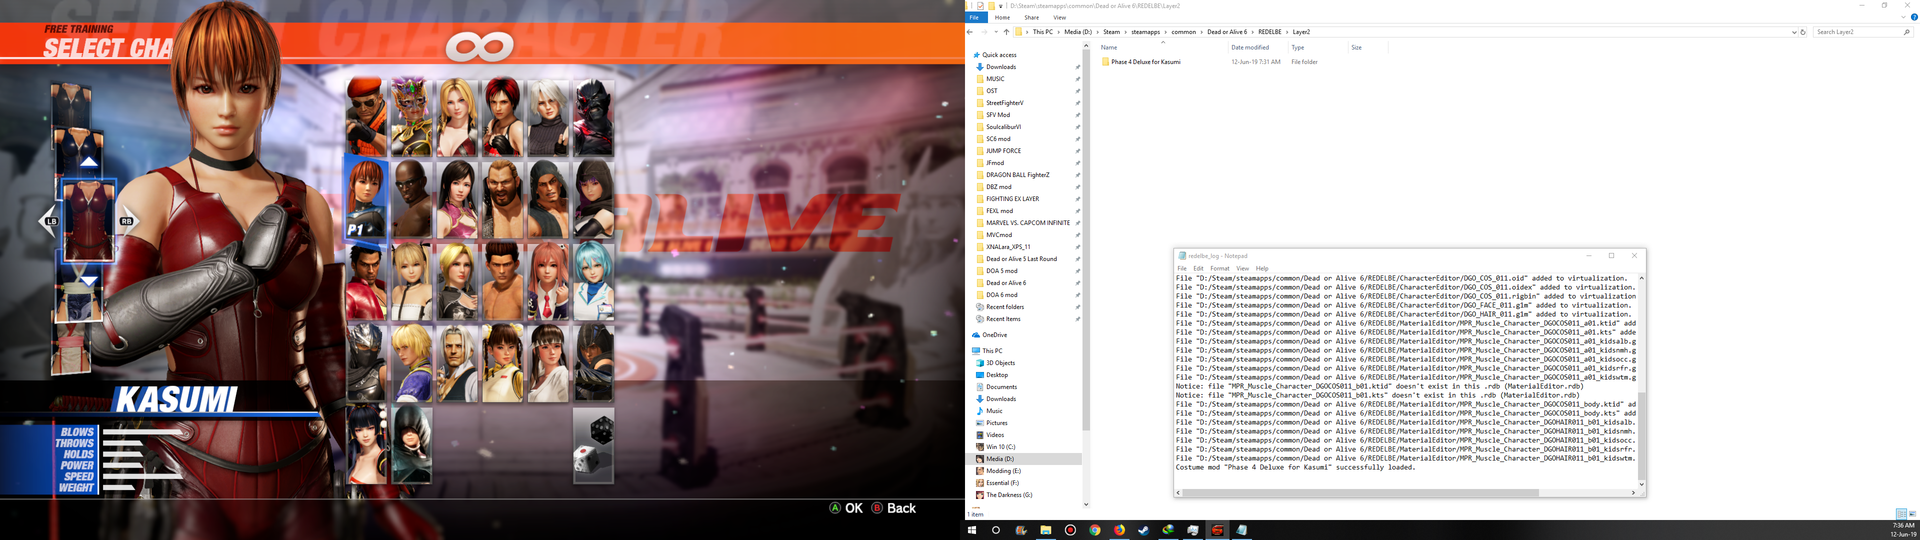Open the Home ribbon tab
1920x540 pixels.
[1002, 17]
